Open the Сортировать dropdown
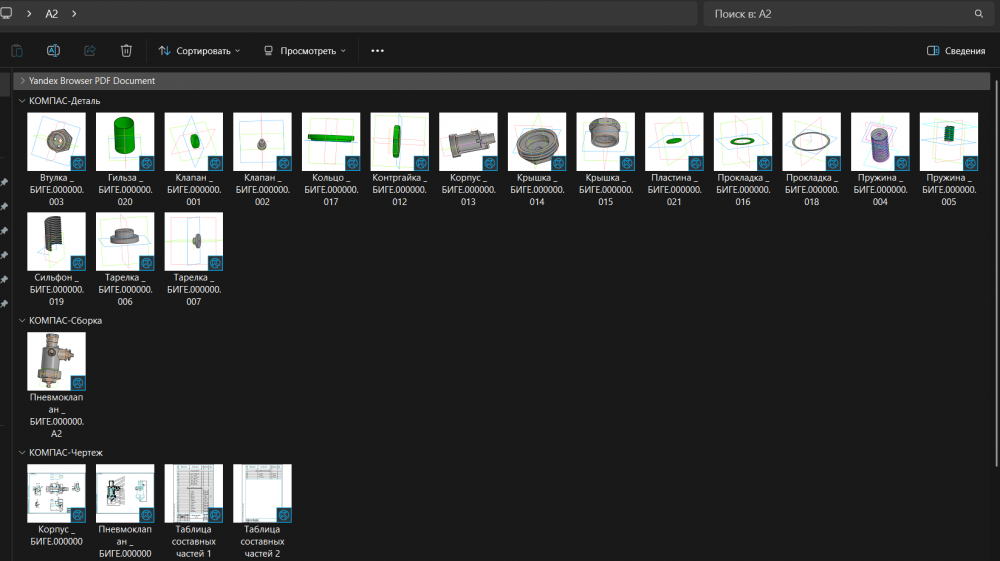Image resolution: width=1000 pixels, height=561 pixels. pos(199,50)
